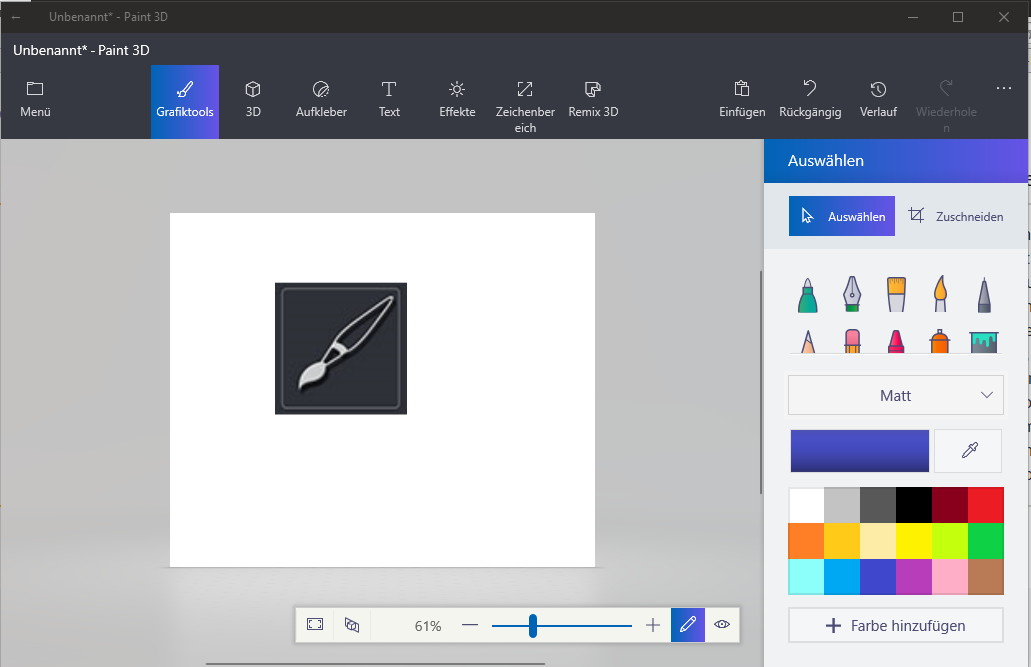
Task: Select the oil brush tool
Action: coord(896,294)
